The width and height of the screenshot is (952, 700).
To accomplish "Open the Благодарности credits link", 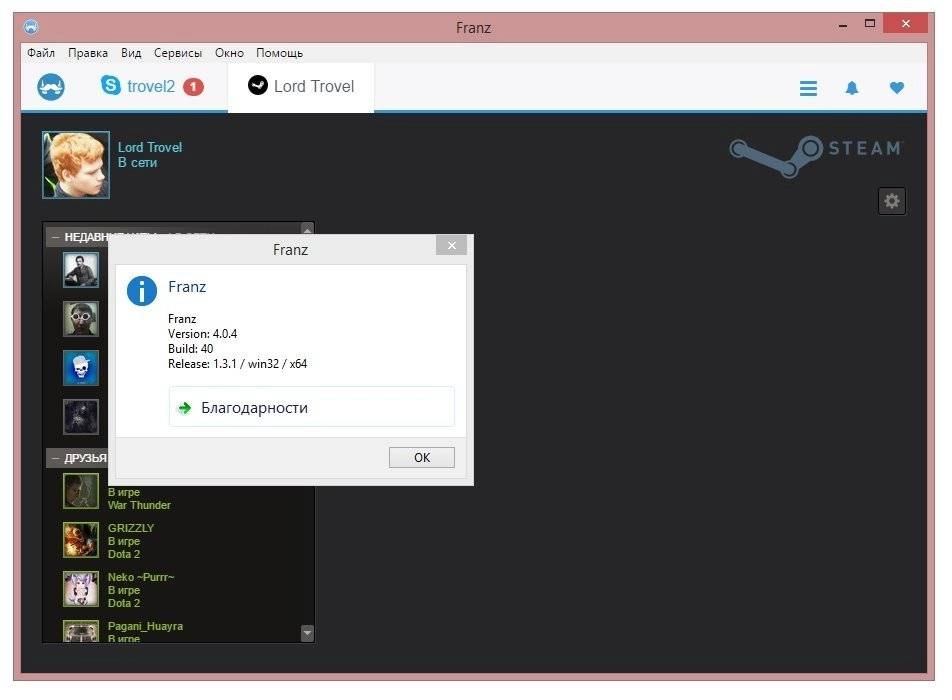I will pyautogui.click(x=311, y=407).
